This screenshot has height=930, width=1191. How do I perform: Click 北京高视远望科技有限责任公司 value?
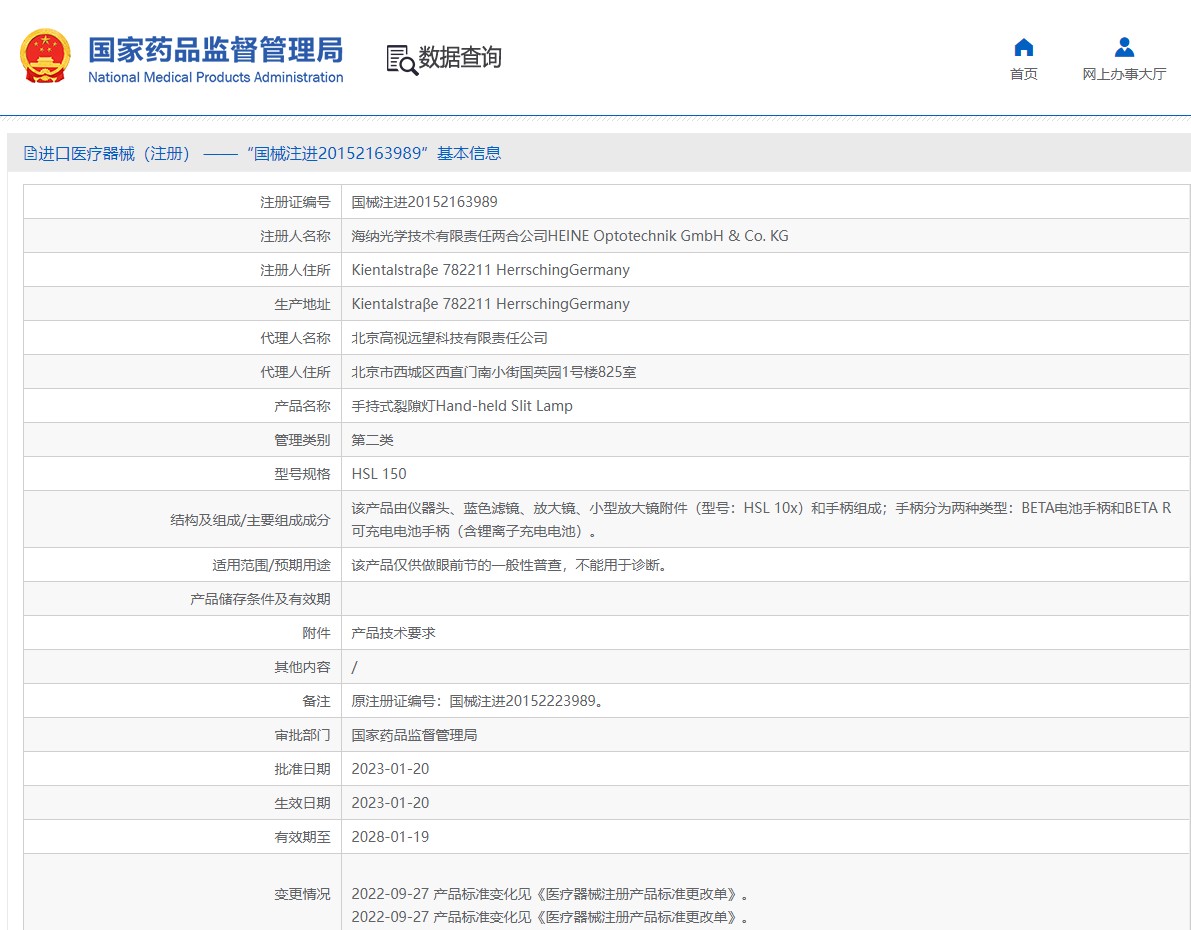(x=450, y=338)
